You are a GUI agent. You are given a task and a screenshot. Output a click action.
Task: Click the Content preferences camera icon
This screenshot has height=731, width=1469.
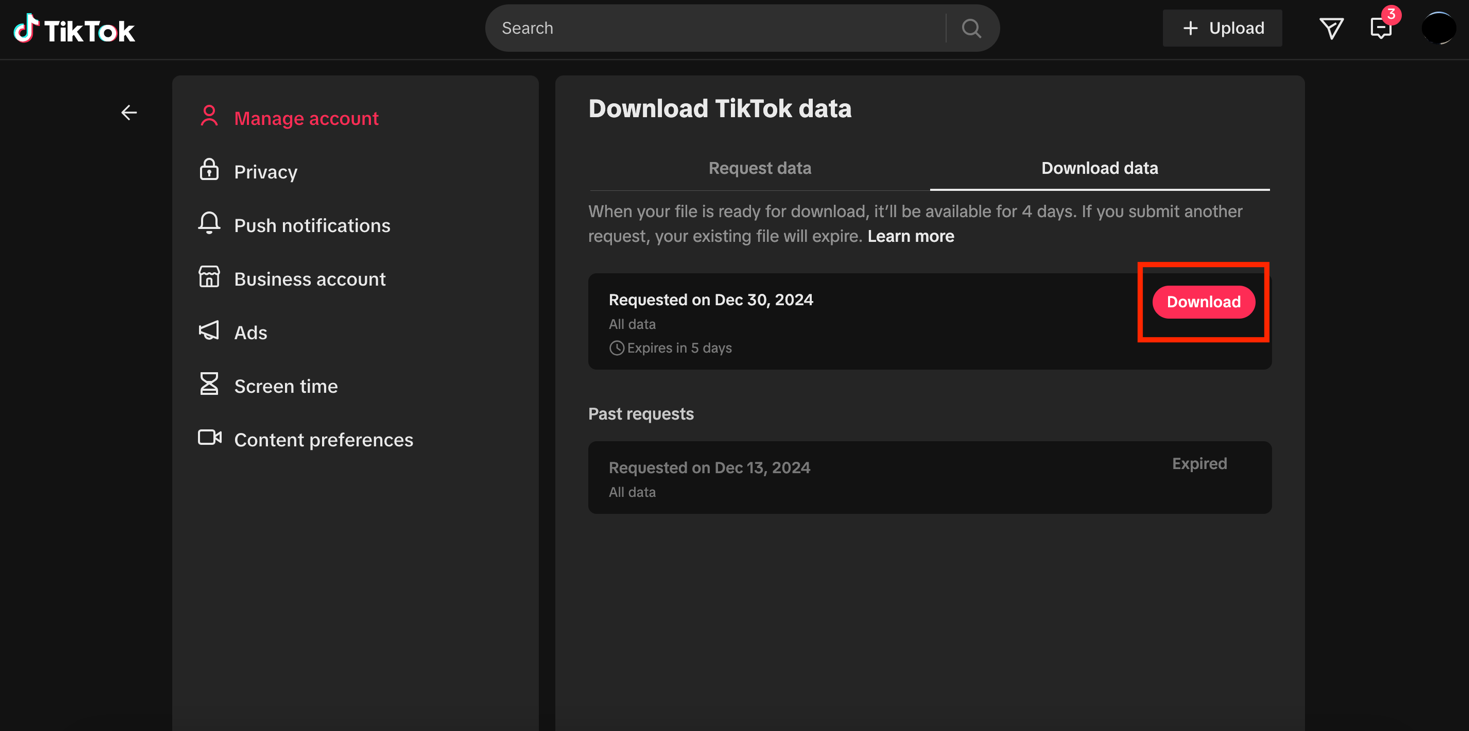coord(209,438)
